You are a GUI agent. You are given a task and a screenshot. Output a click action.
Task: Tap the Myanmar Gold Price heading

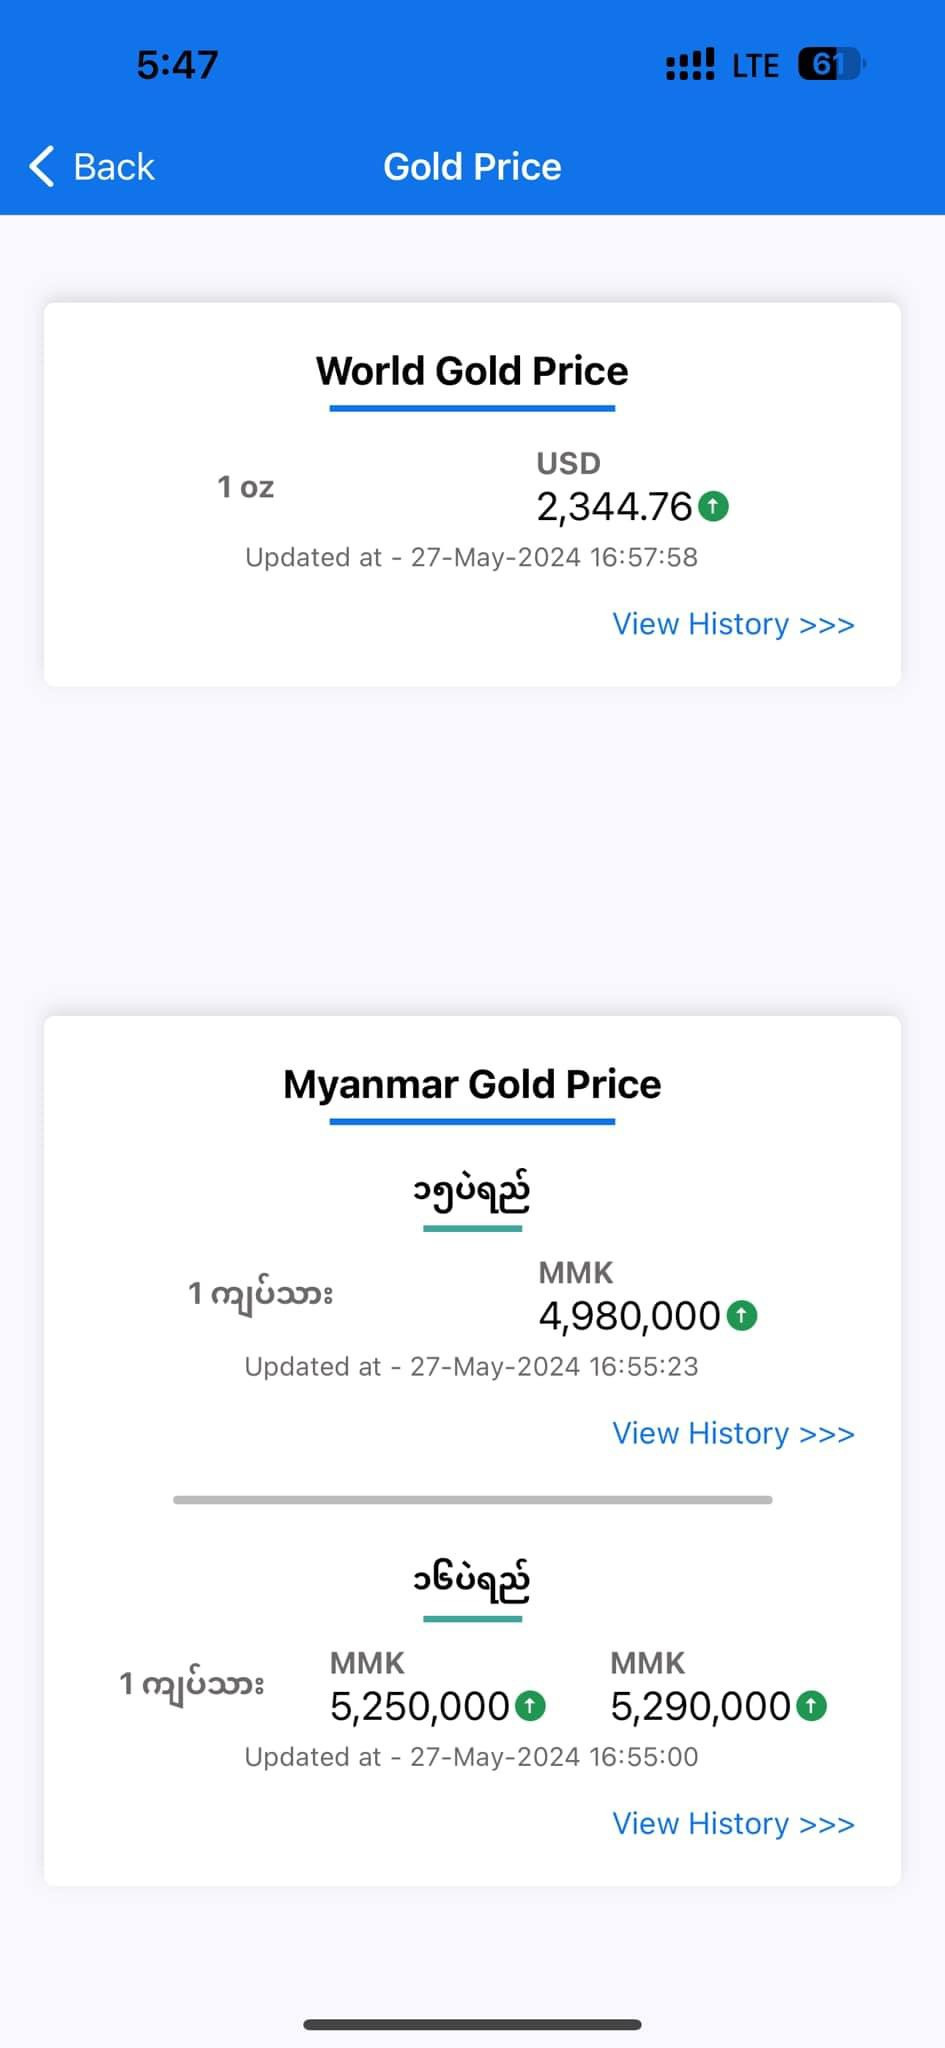(472, 1084)
